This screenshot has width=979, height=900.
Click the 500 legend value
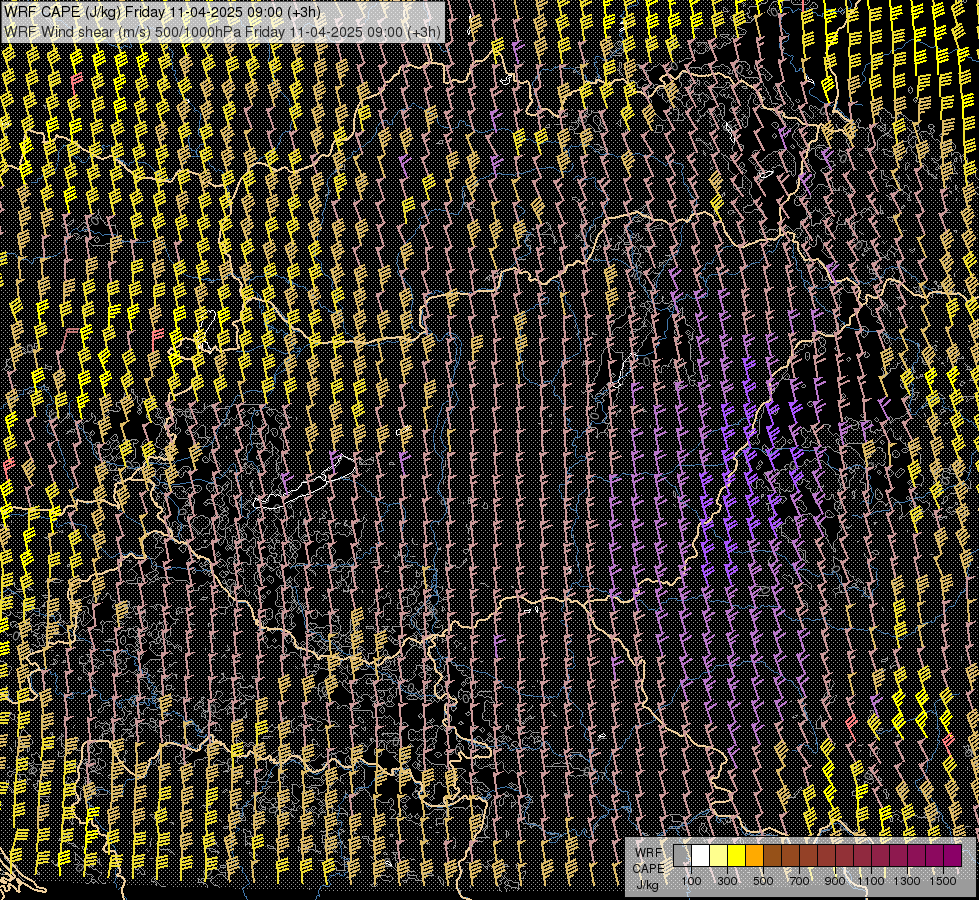[763, 881]
